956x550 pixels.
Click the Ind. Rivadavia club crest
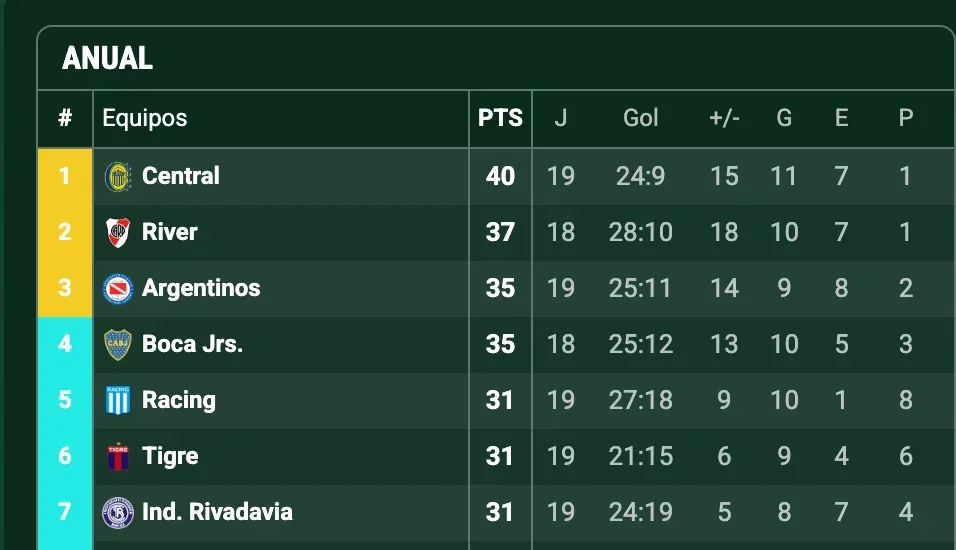pyautogui.click(x=118, y=512)
